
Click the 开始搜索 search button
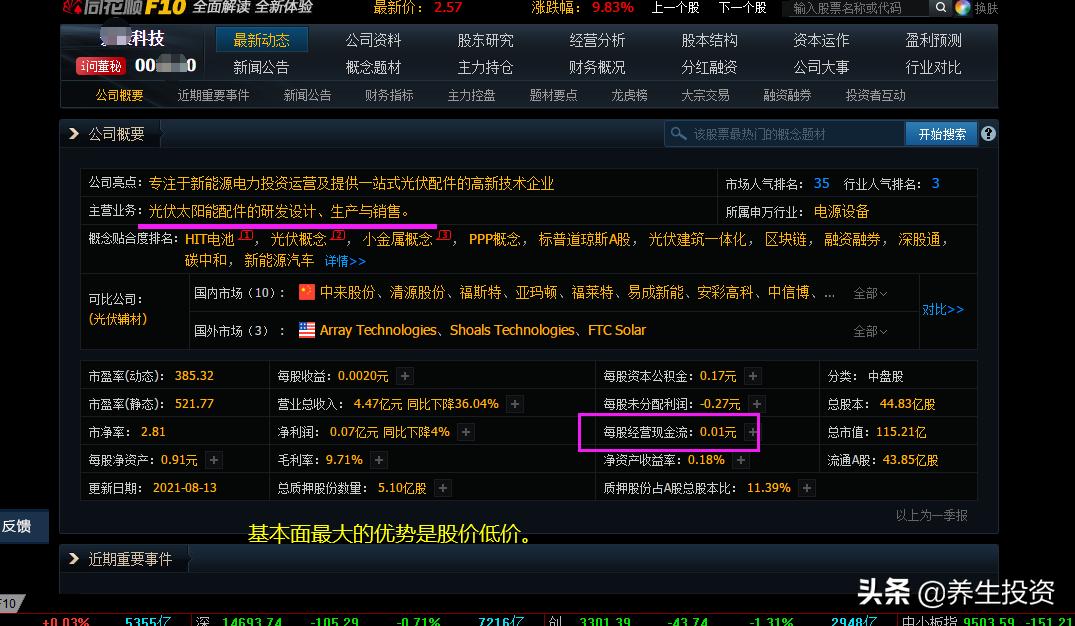tap(940, 132)
